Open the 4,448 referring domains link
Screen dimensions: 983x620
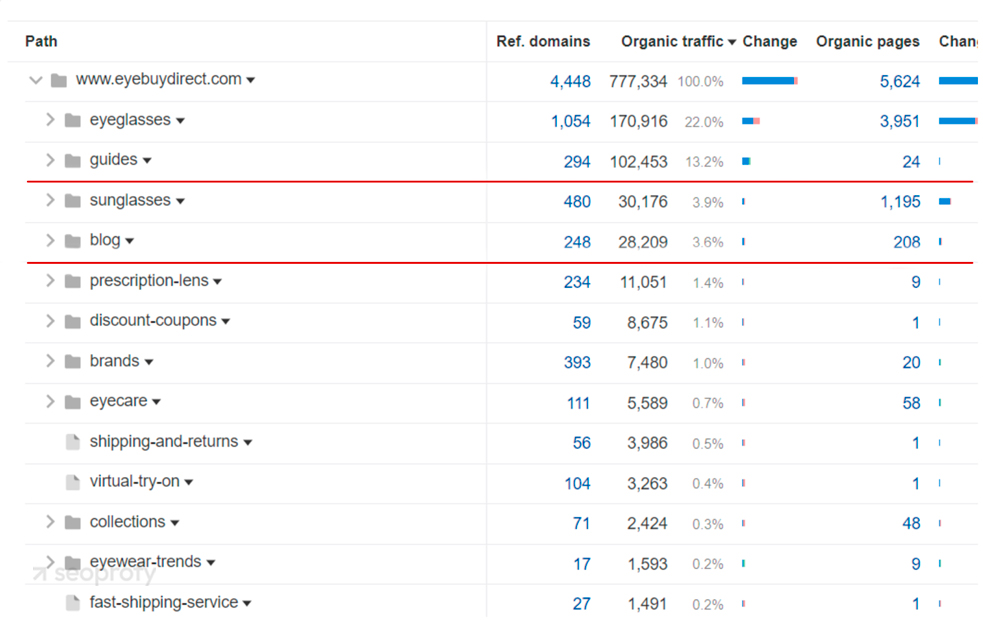point(570,81)
